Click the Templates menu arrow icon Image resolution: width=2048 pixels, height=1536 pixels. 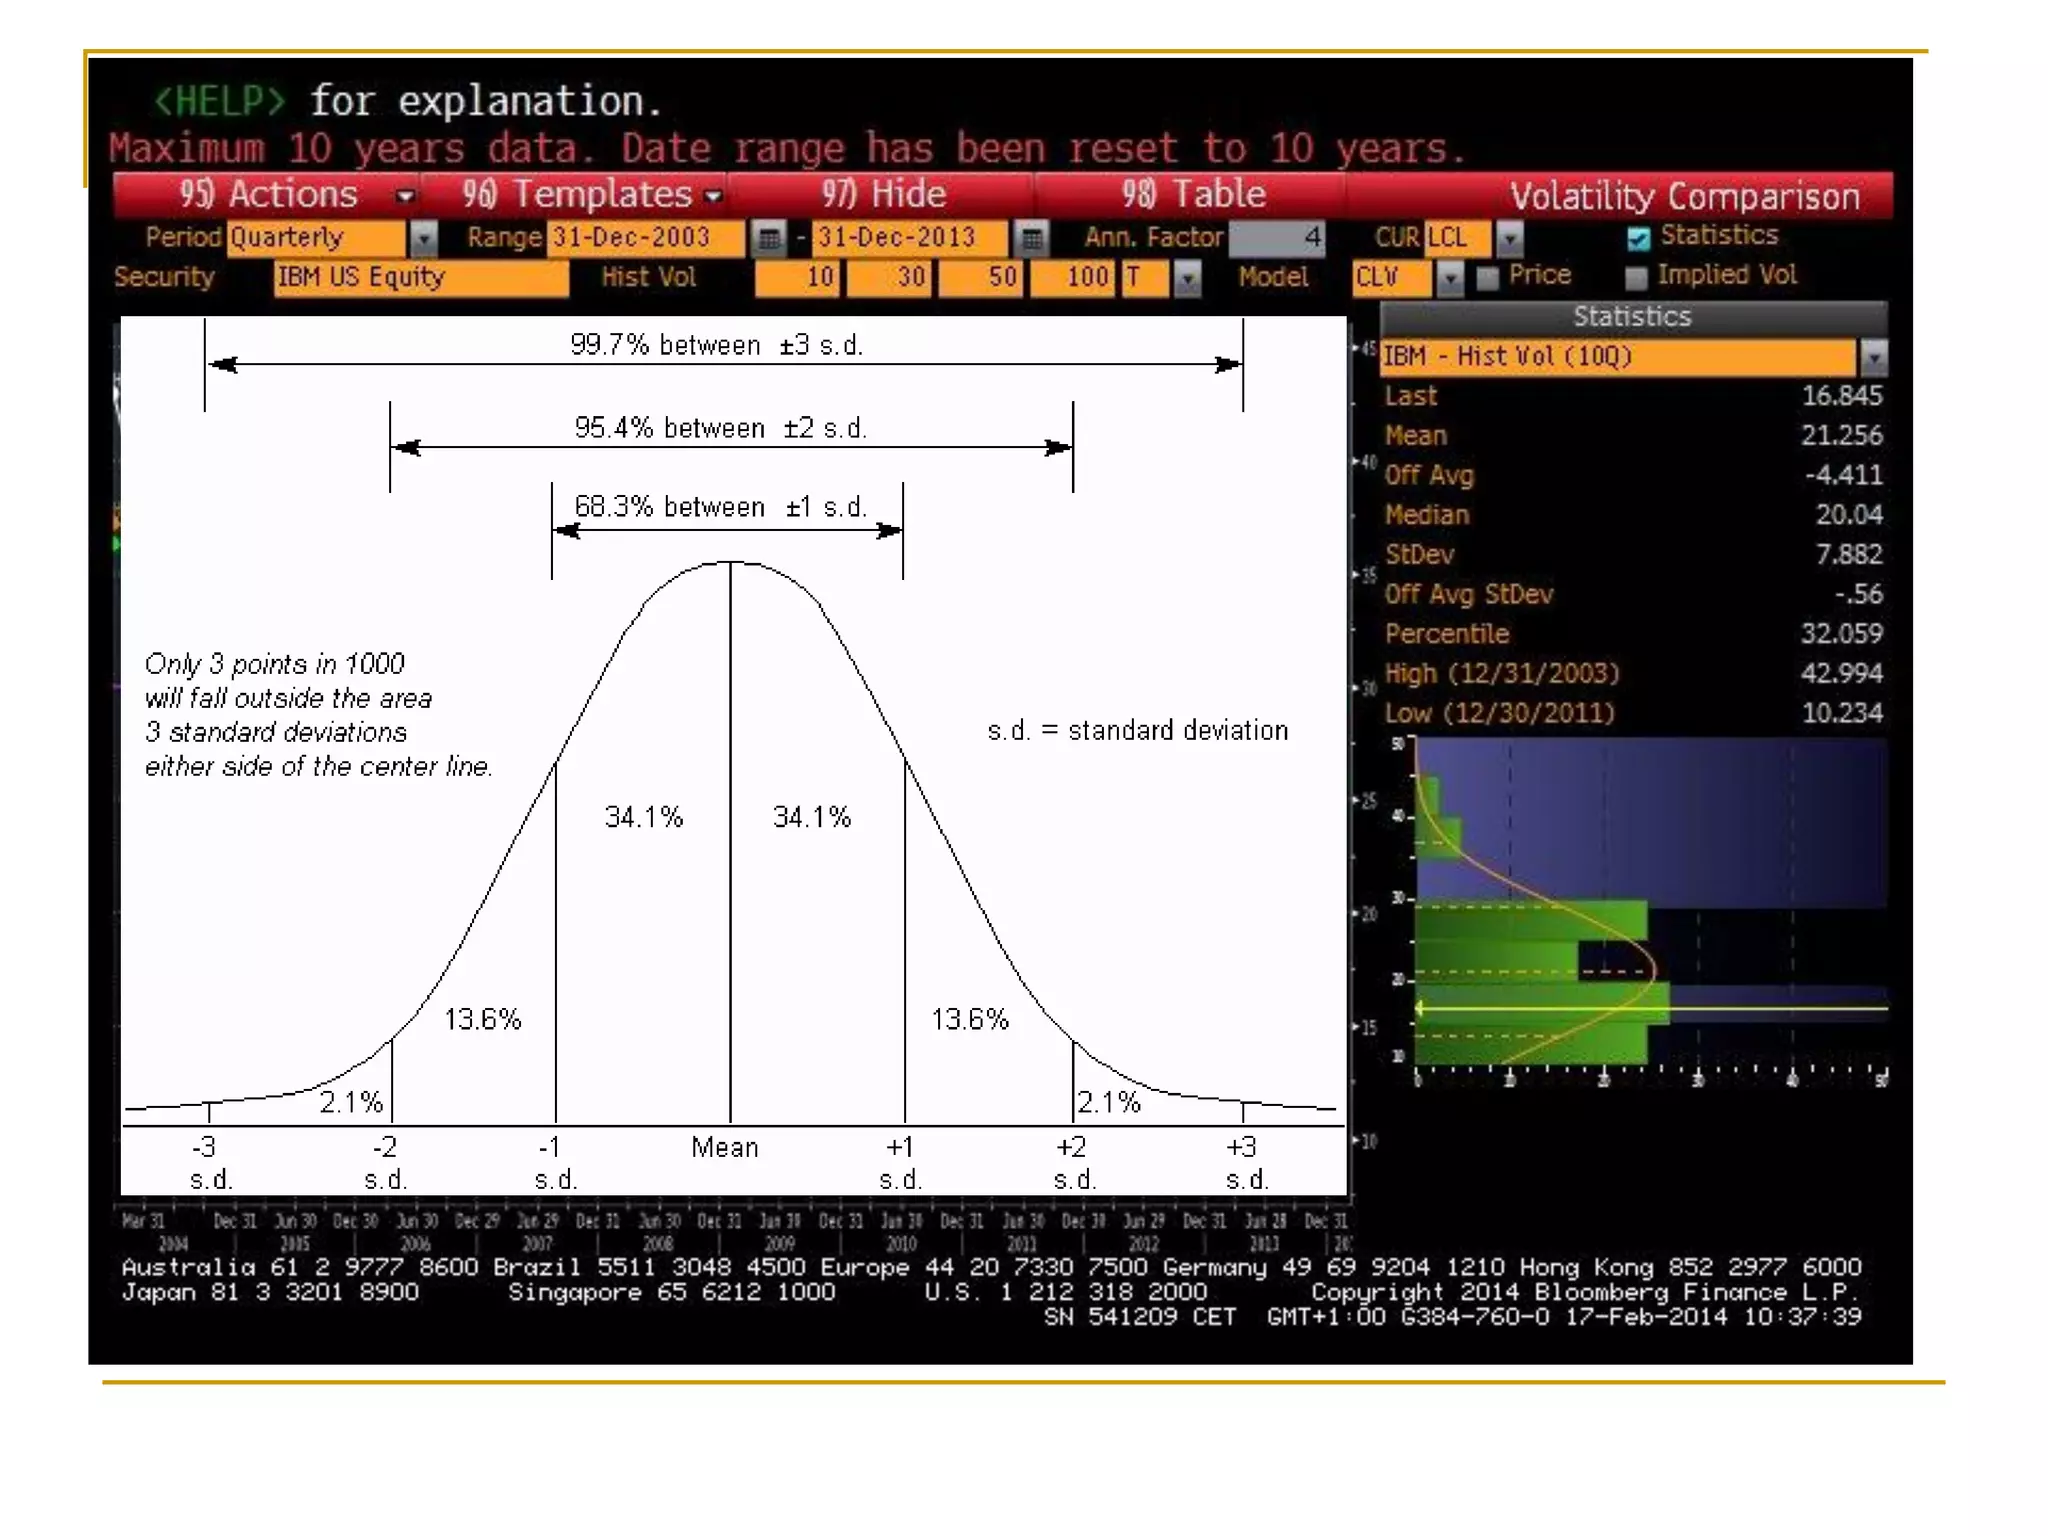pos(713,196)
